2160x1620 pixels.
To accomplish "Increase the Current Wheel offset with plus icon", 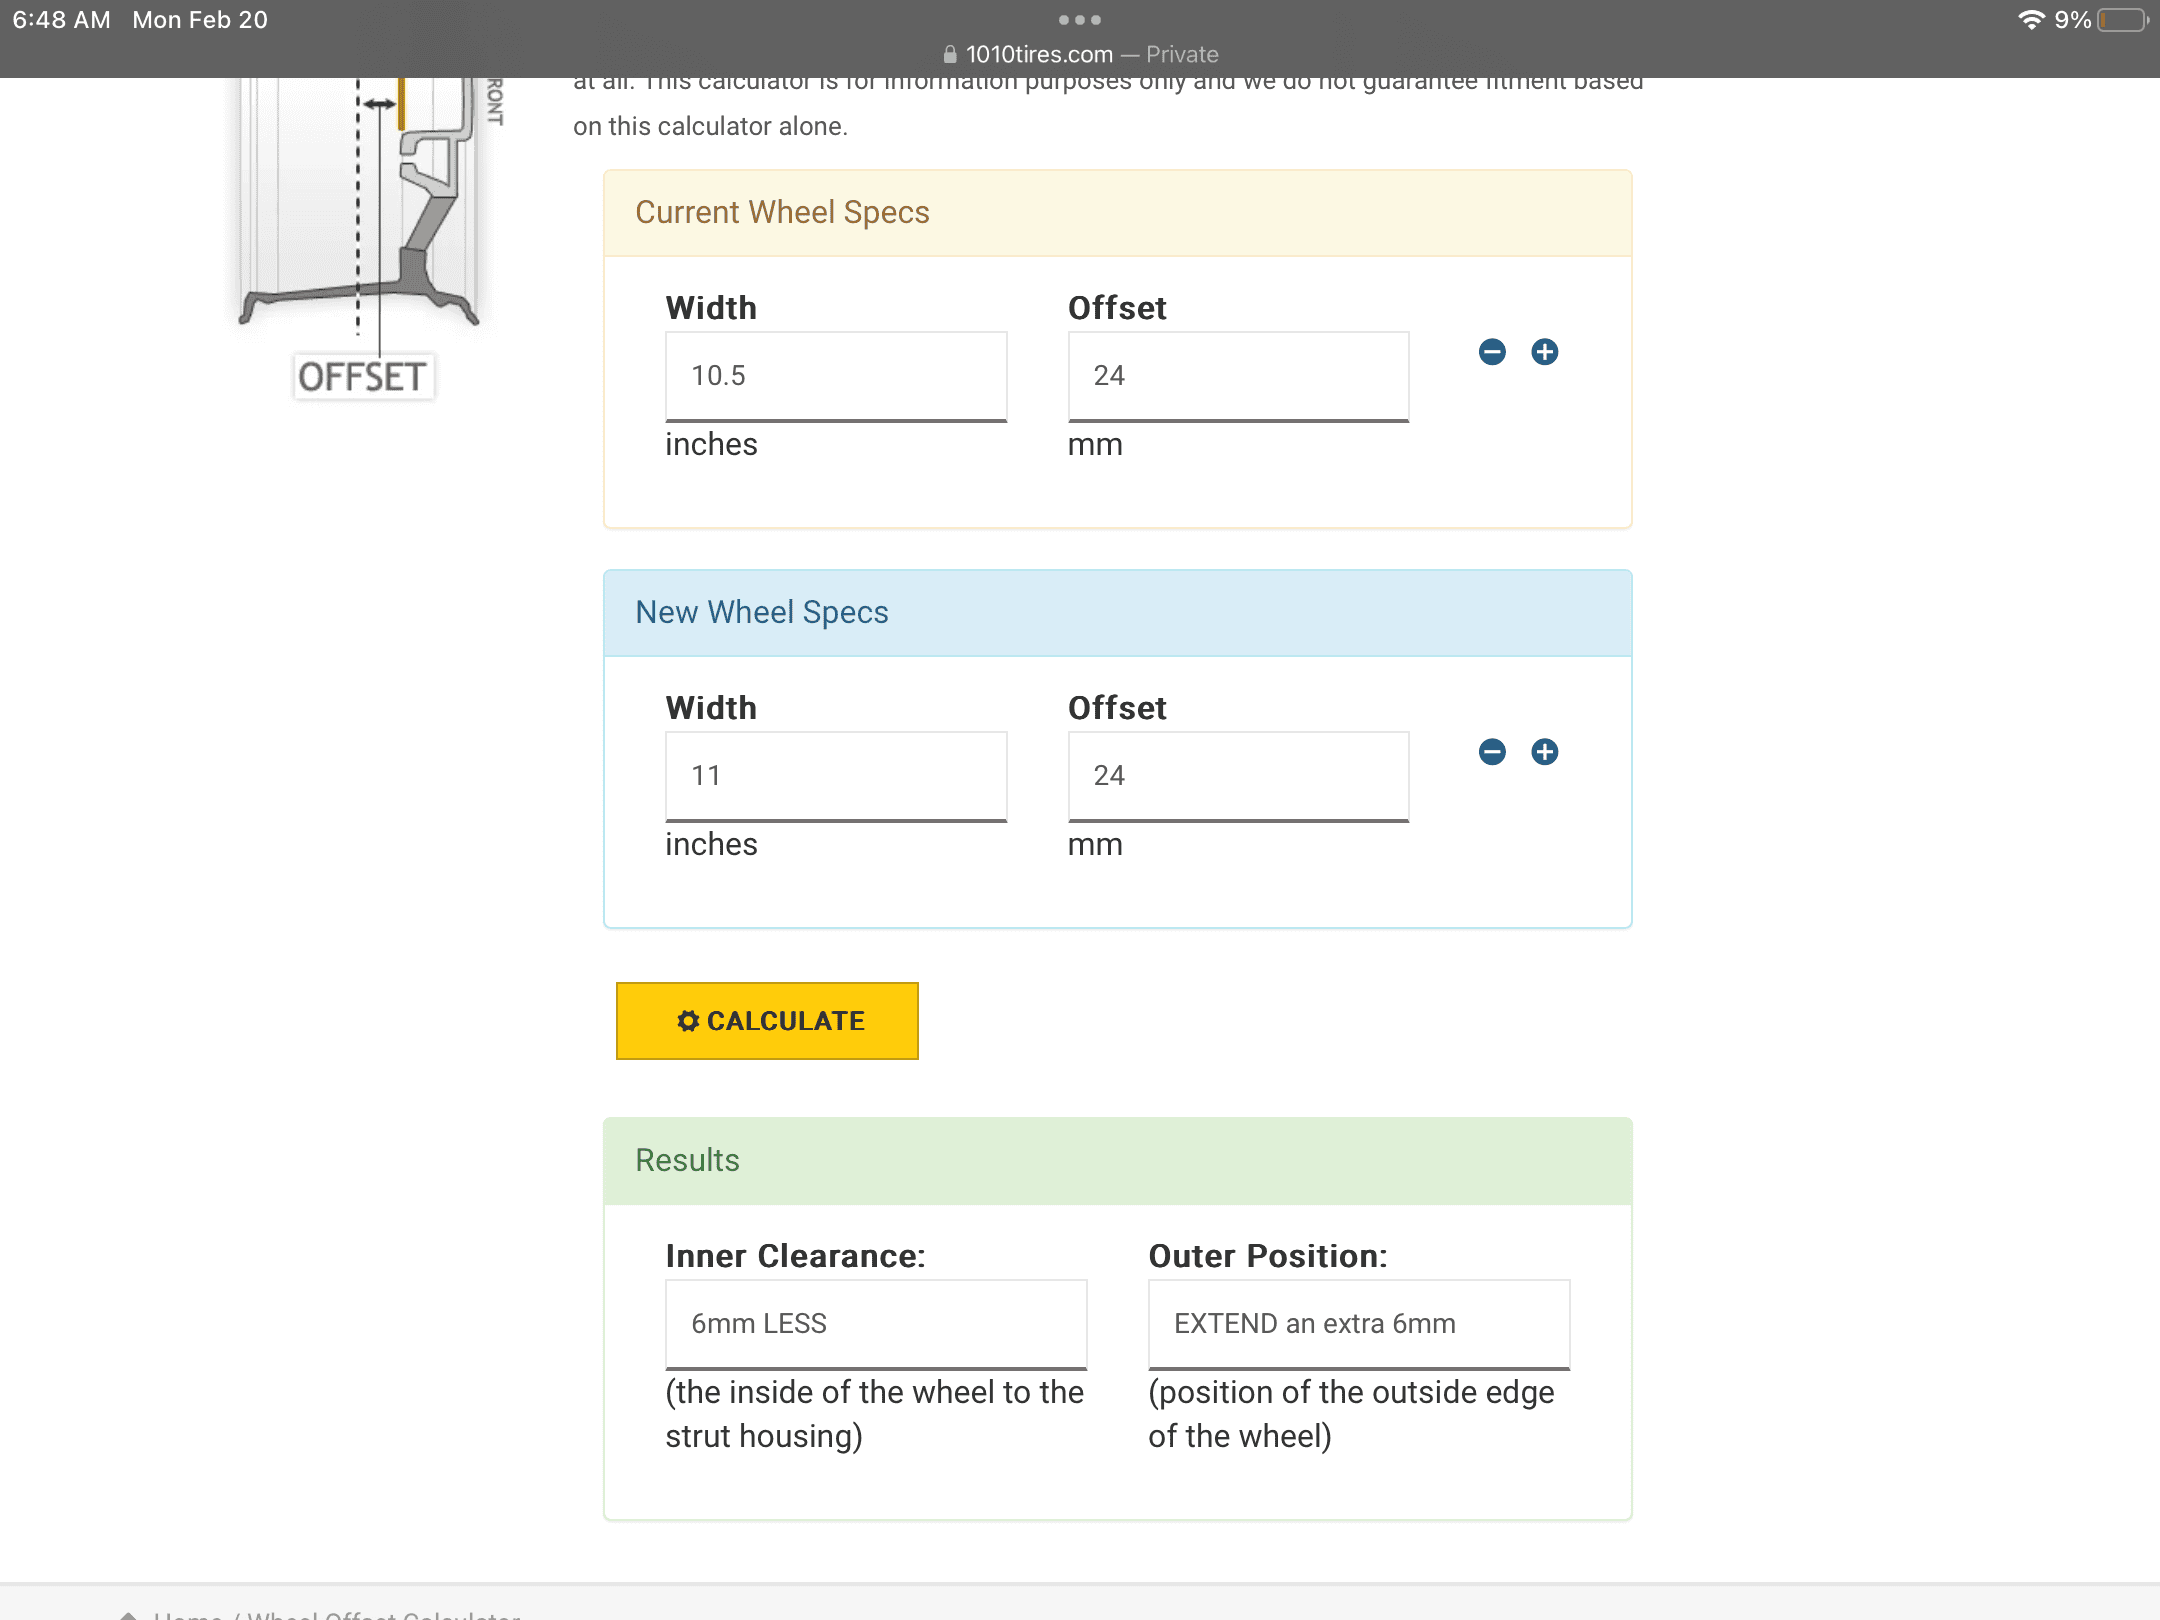I will point(1544,352).
